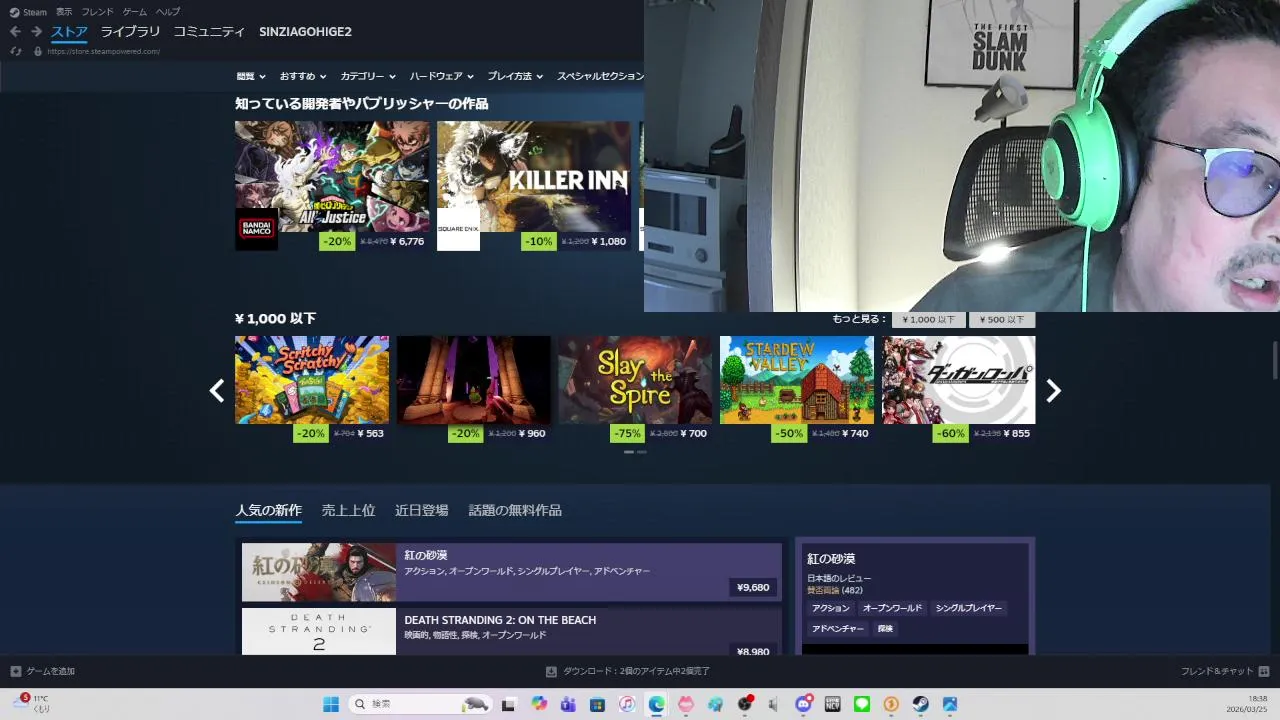Image resolution: width=1280 pixels, height=720 pixels.
Task: Select the 近日登場 tab
Action: coord(421,510)
